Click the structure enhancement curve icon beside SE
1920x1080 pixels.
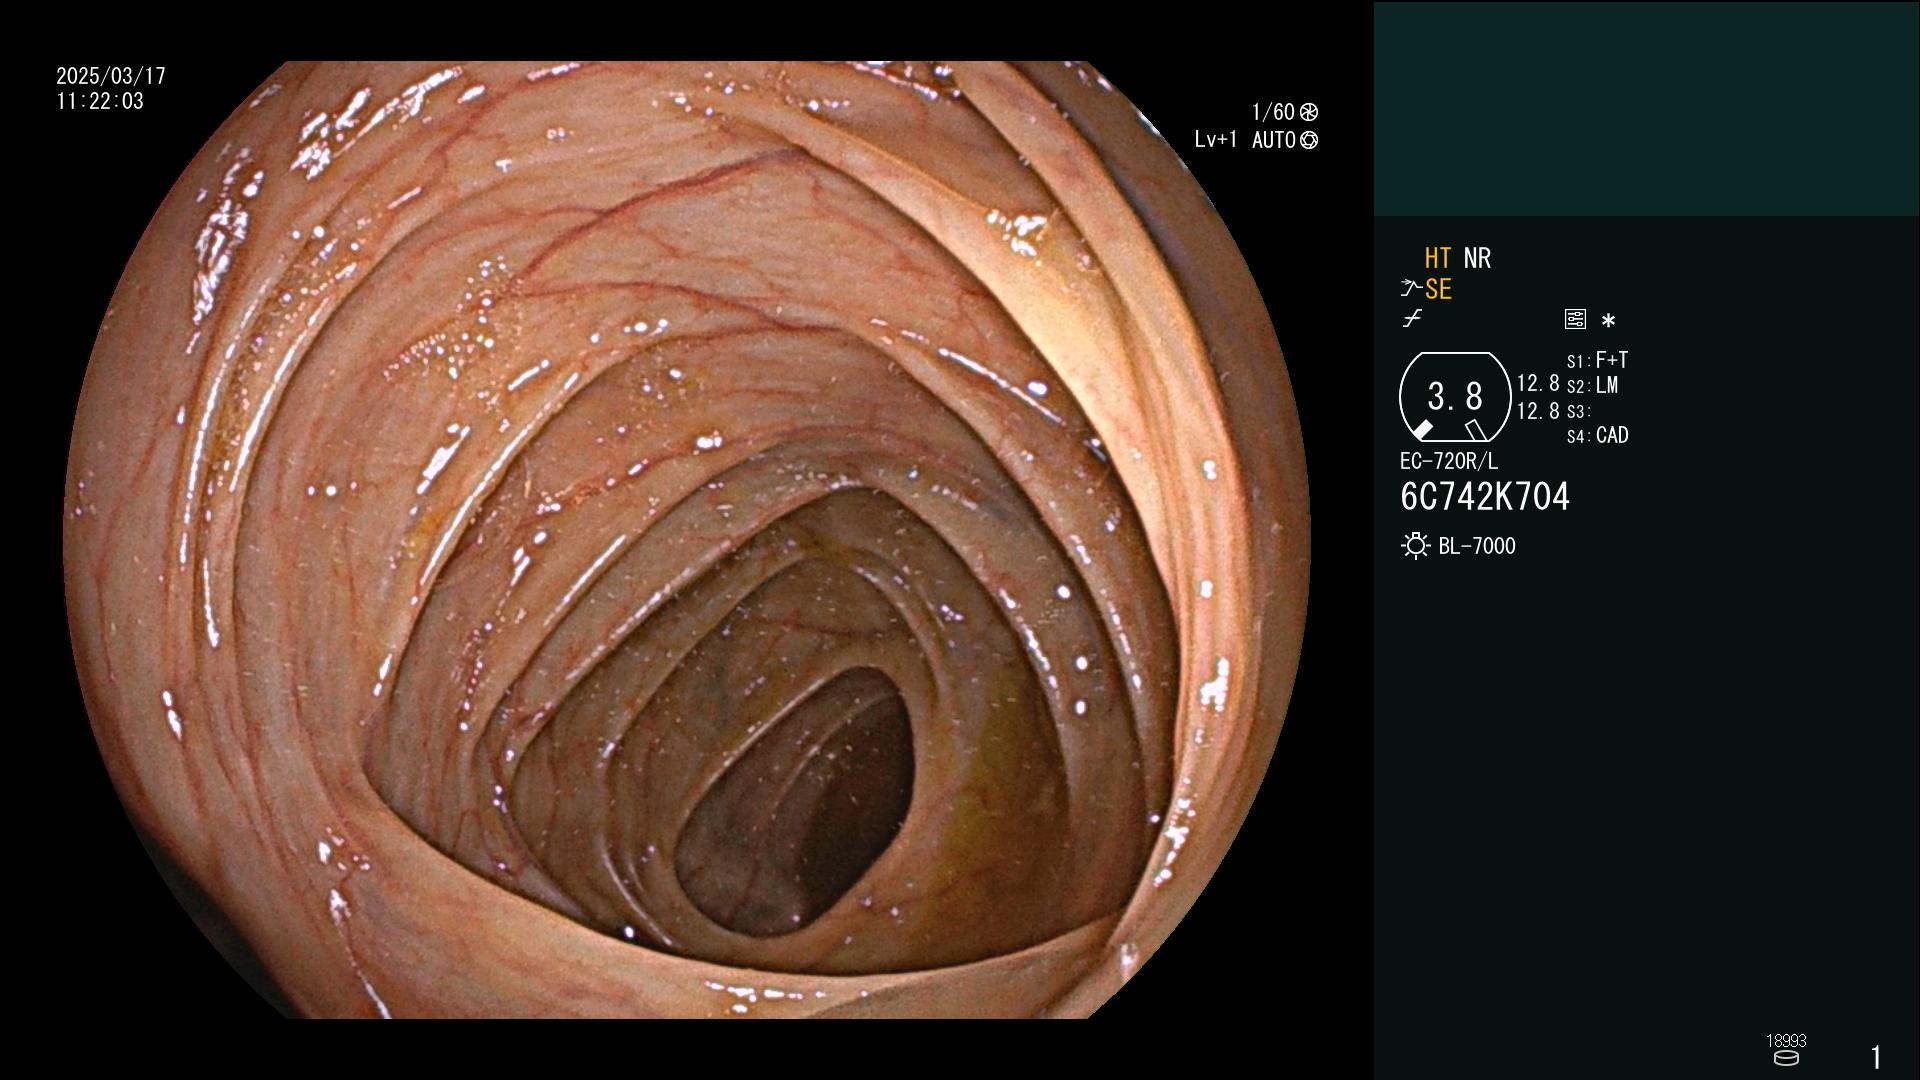click(1411, 289)
